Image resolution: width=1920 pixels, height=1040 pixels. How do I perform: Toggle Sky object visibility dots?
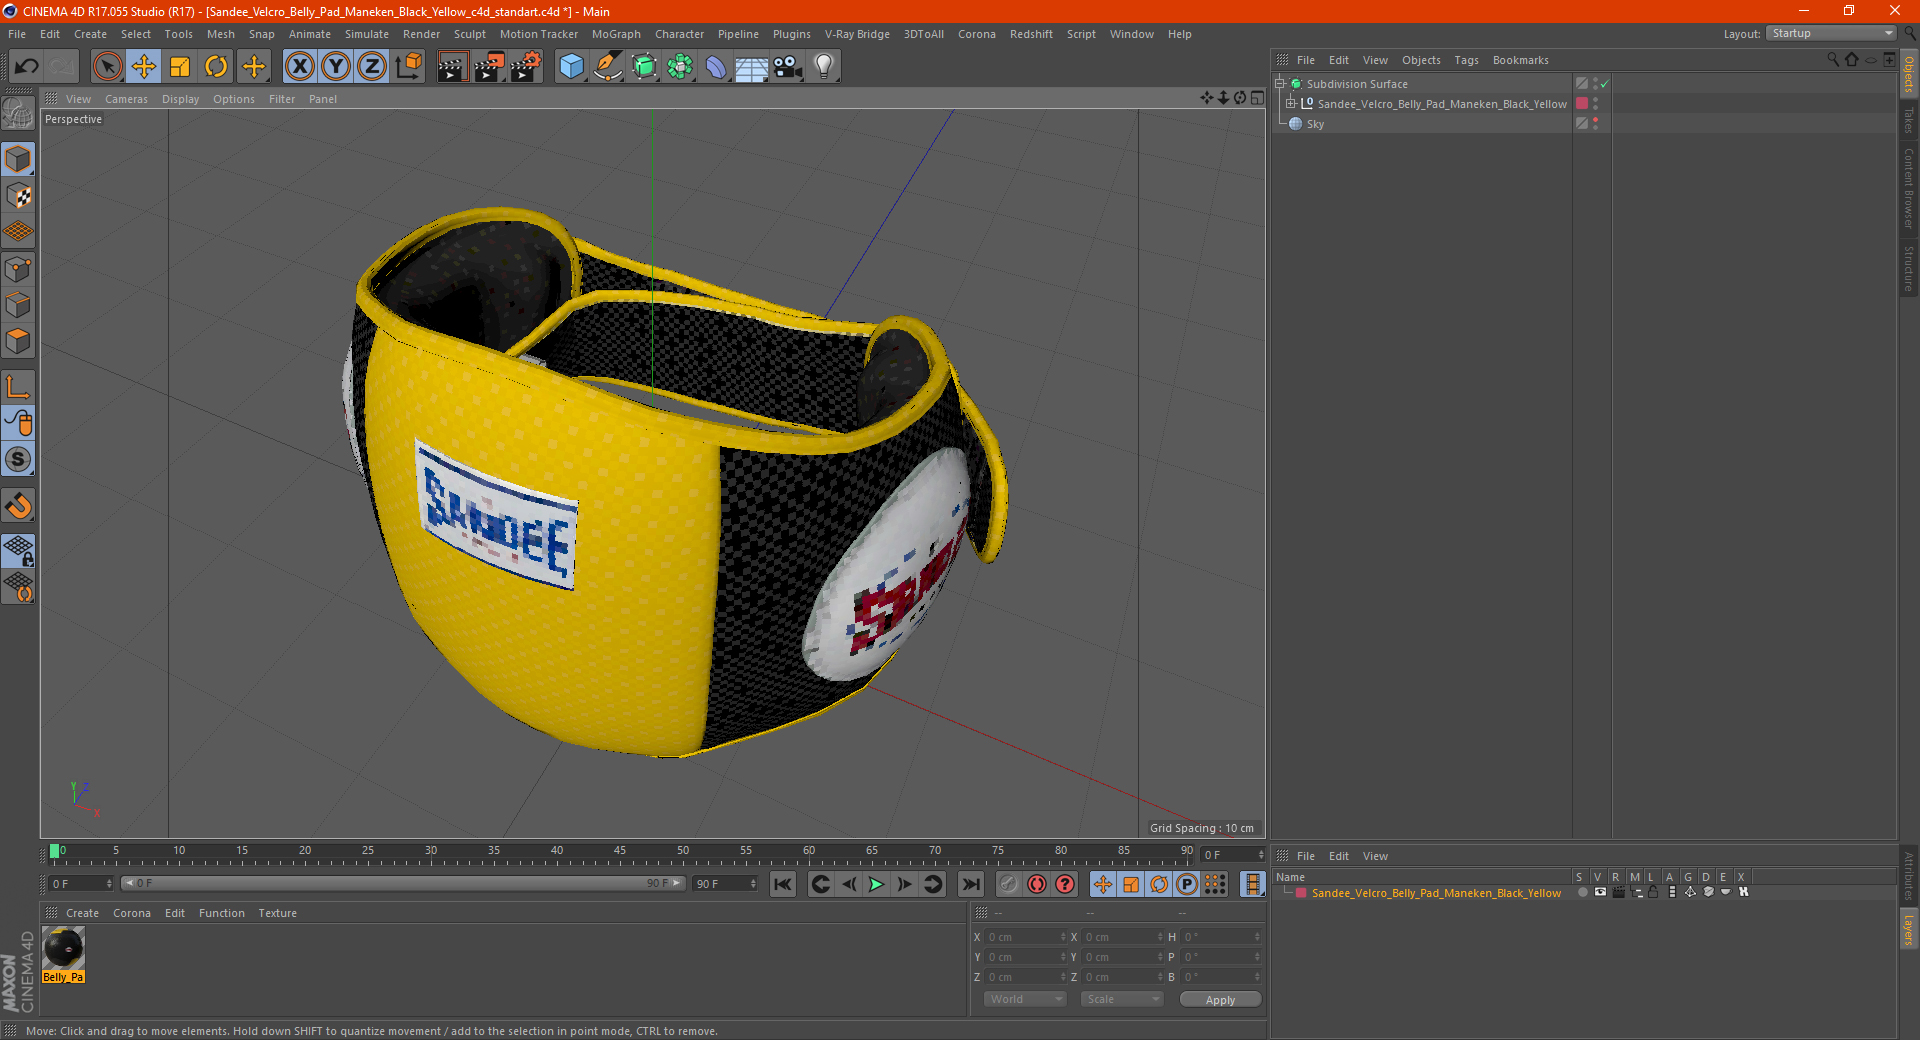[1595, 123]
